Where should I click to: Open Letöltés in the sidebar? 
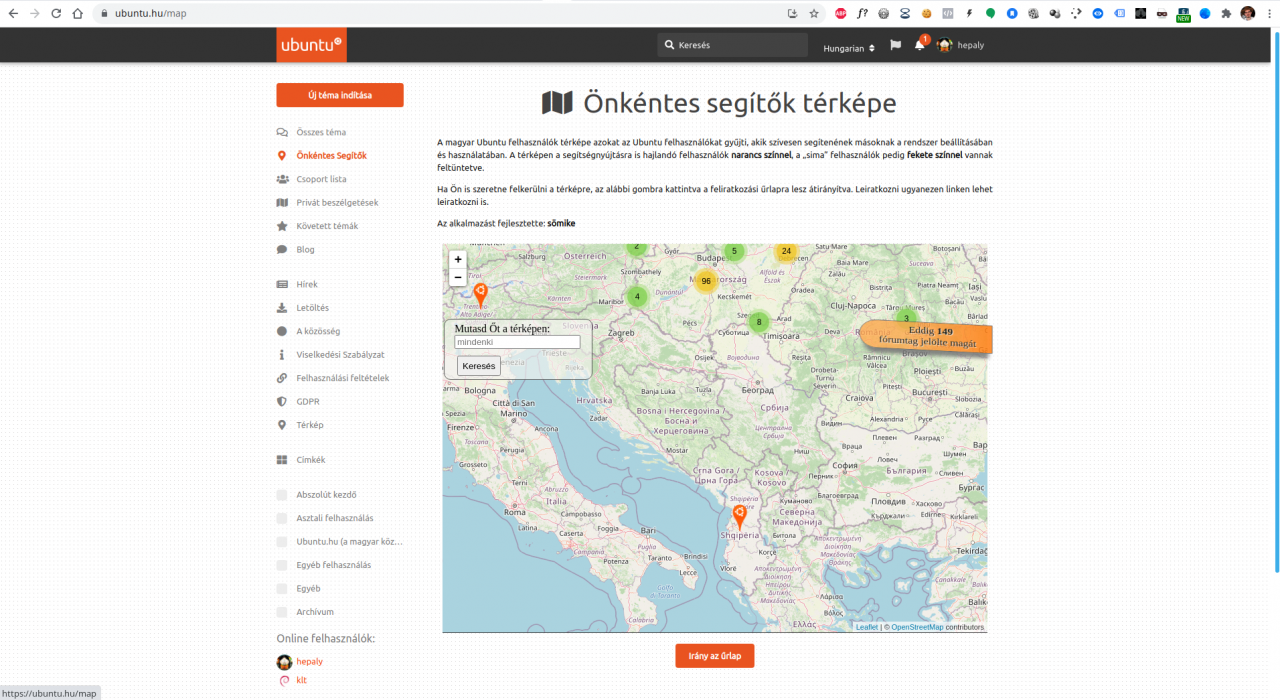click(x=312, y=308)
